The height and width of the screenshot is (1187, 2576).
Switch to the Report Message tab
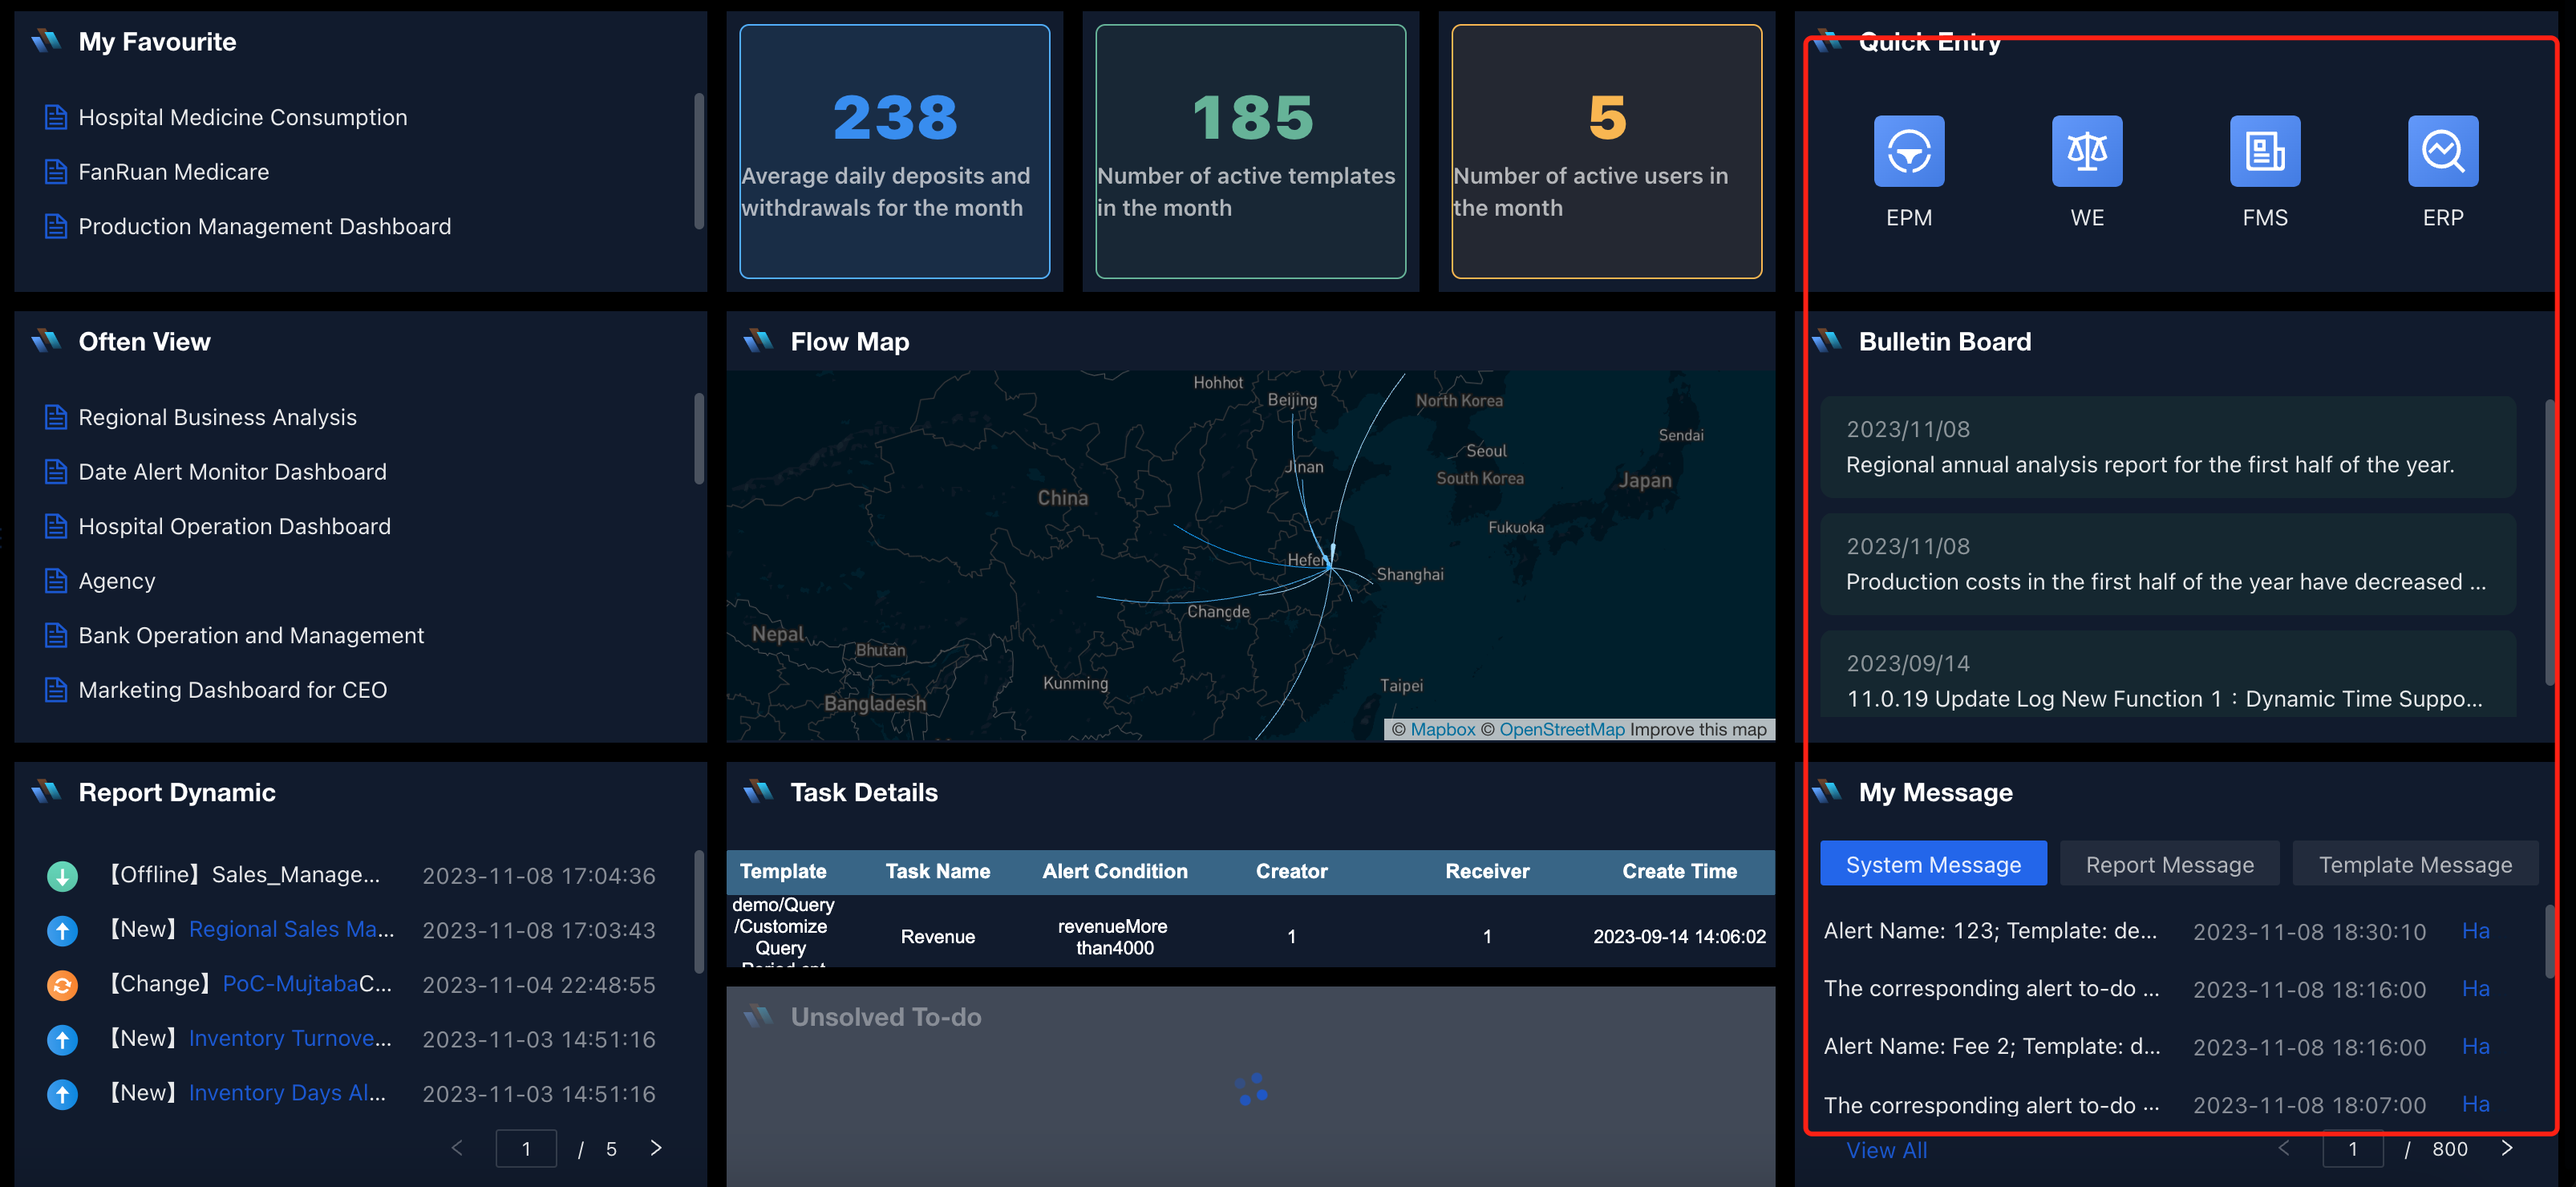[x=2169, y=863]
